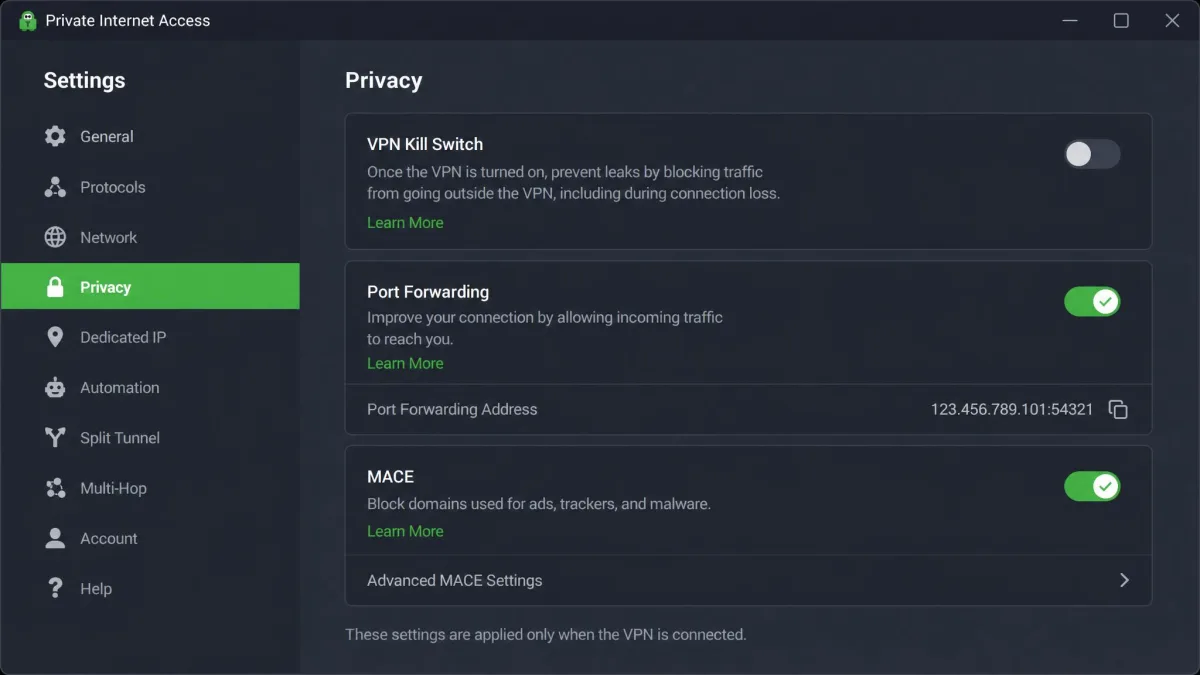This screenshot has width=1200, height=675.
Task: Click the Private Internet Access logo icon
Action: click(27, 20)
